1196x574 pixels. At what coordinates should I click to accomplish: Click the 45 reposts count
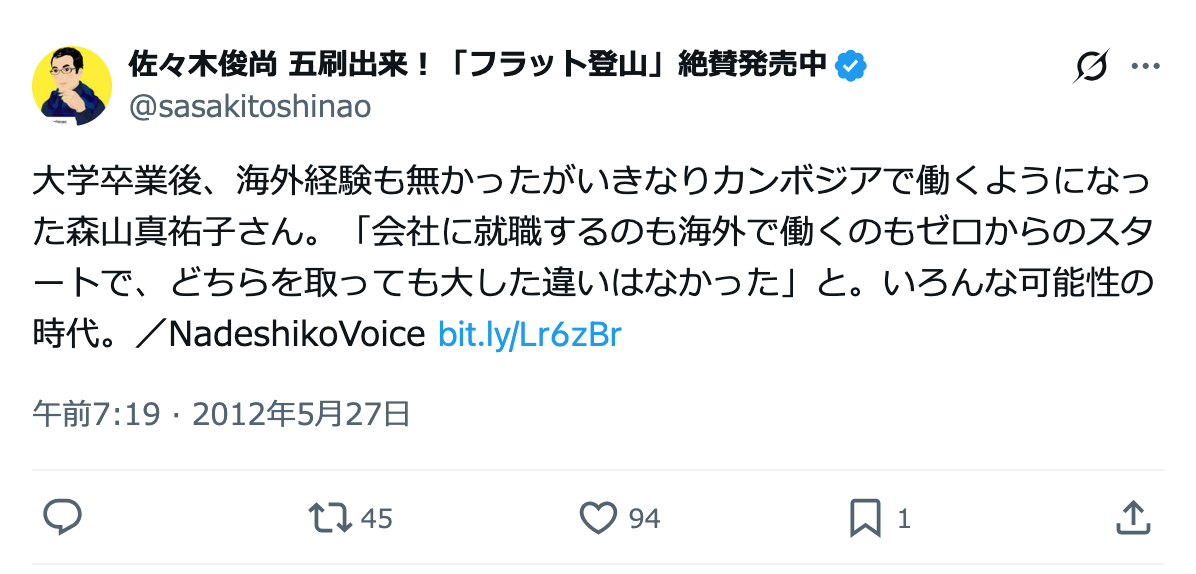[376, 519]
